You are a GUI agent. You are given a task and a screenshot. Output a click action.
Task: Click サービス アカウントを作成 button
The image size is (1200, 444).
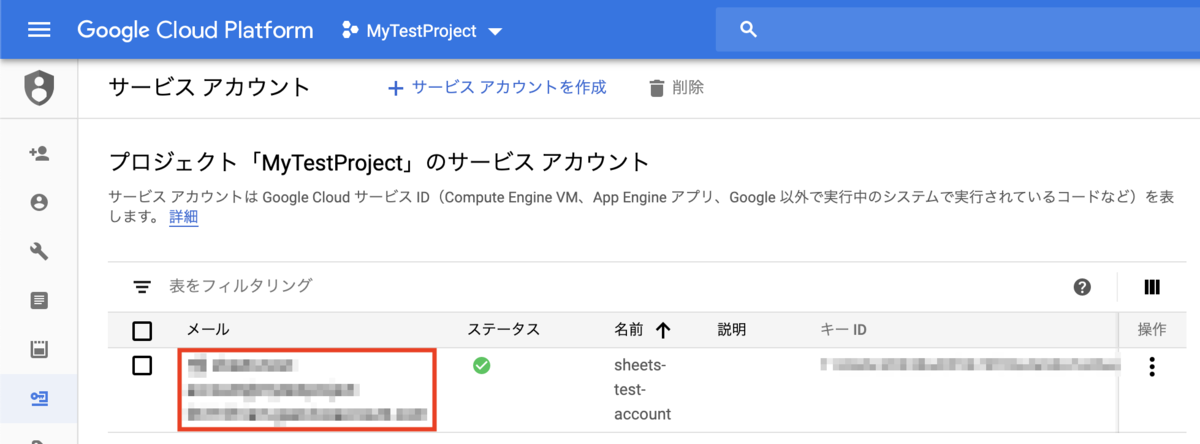497,88
